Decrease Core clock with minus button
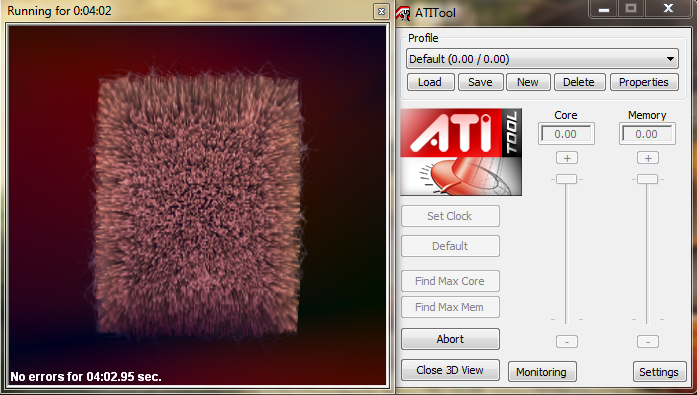697x395 pixels. pyautogui.click(x=567, y=342)
